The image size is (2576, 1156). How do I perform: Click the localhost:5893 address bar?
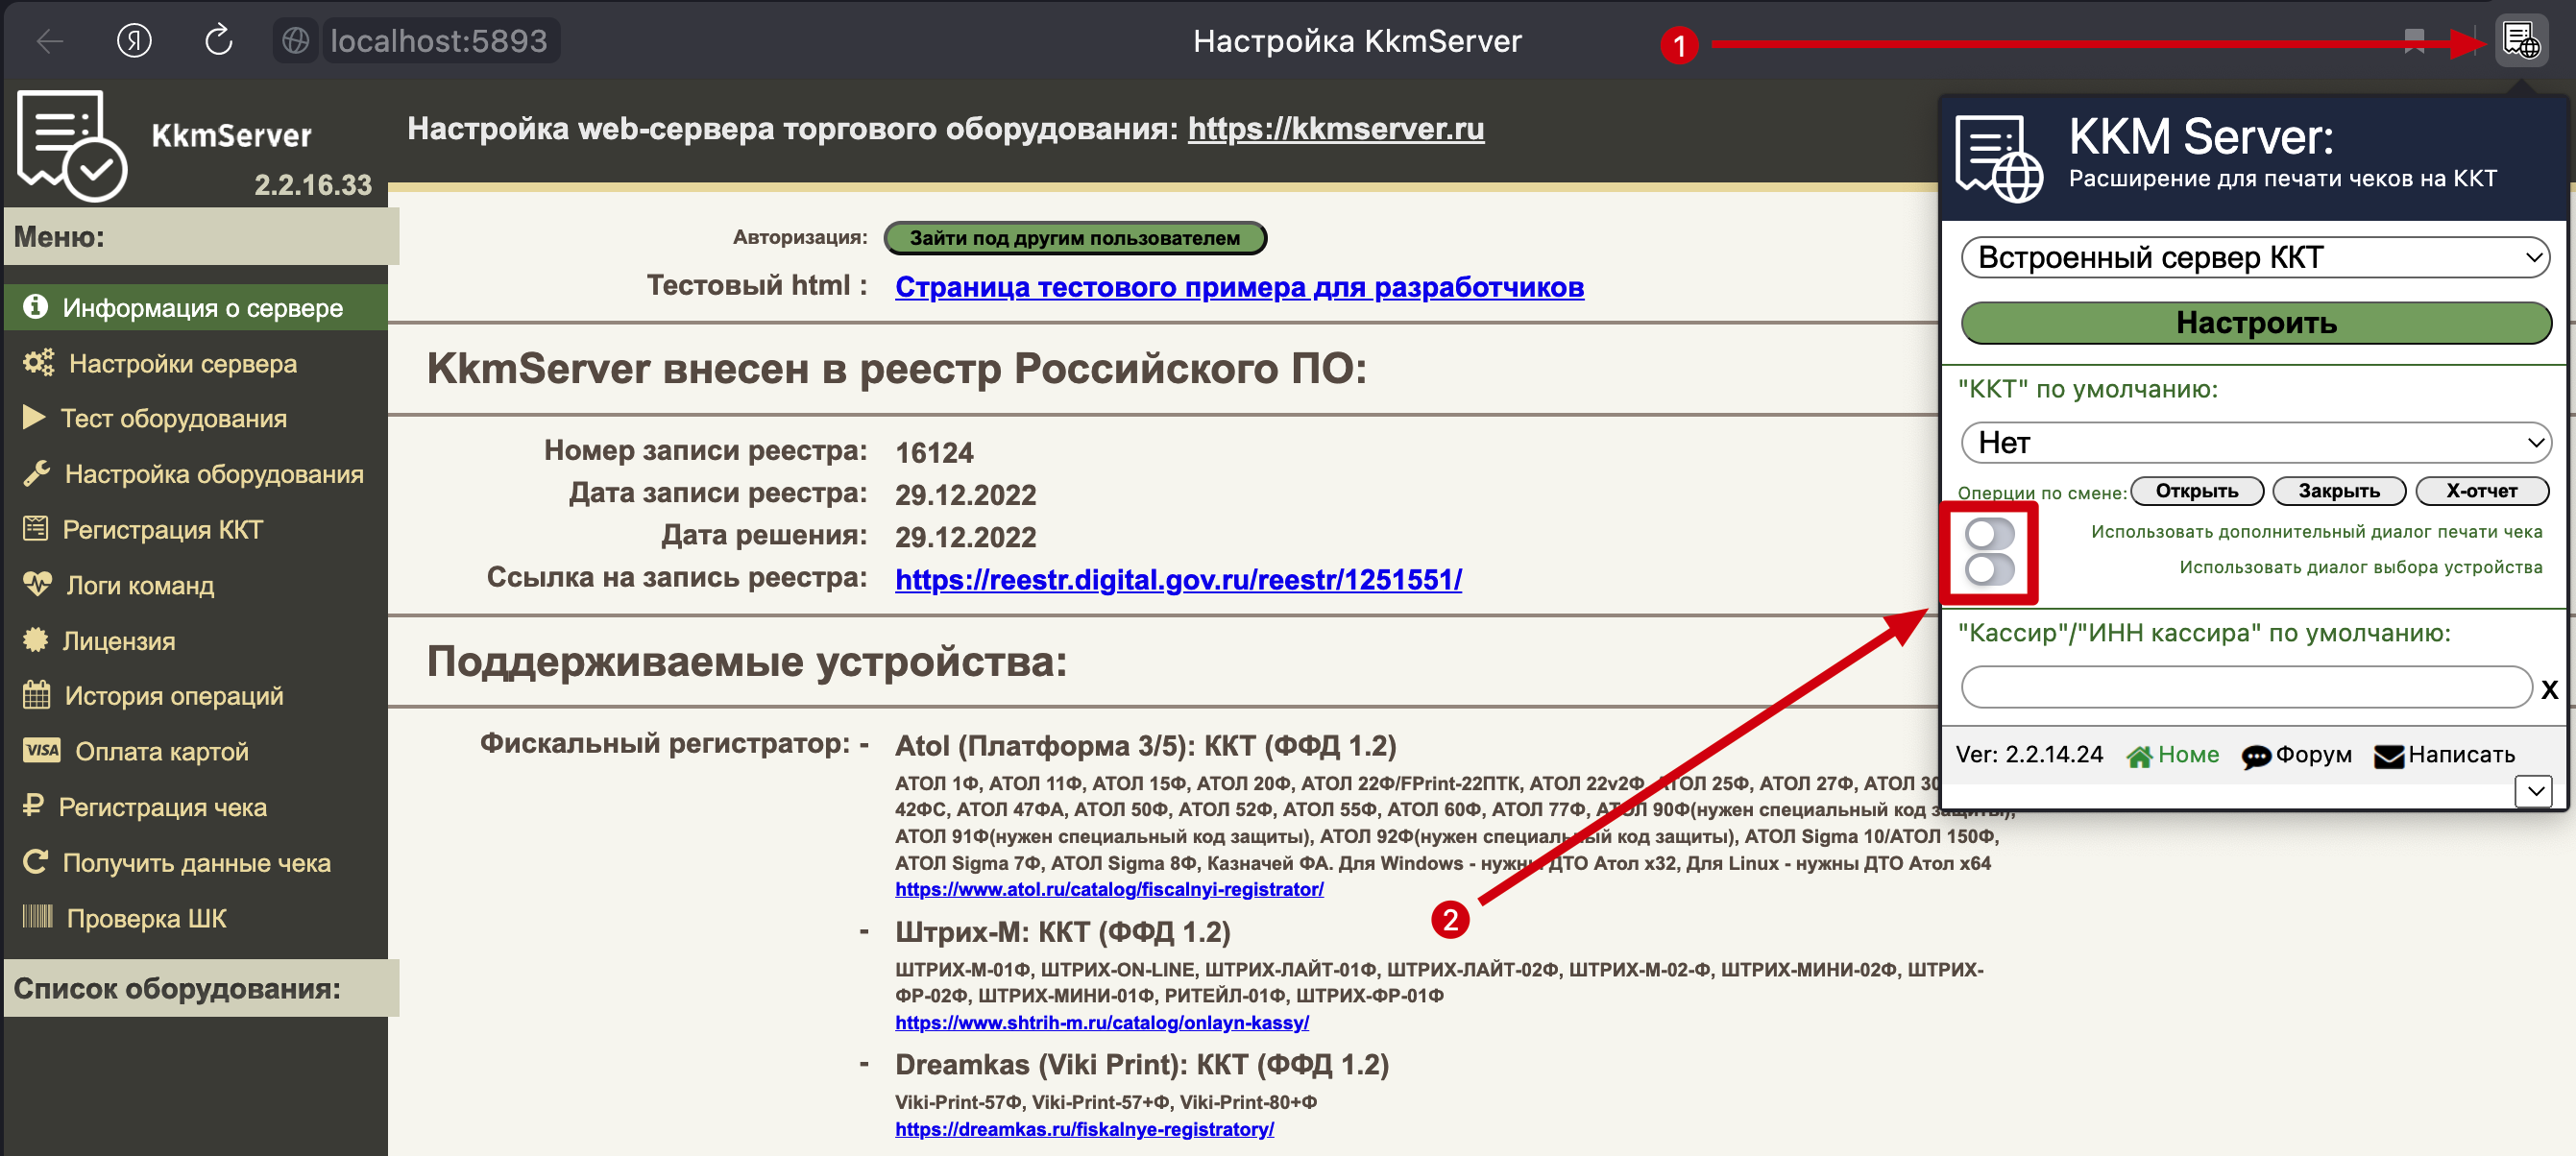pyautogui.click(x=439, y=41)
